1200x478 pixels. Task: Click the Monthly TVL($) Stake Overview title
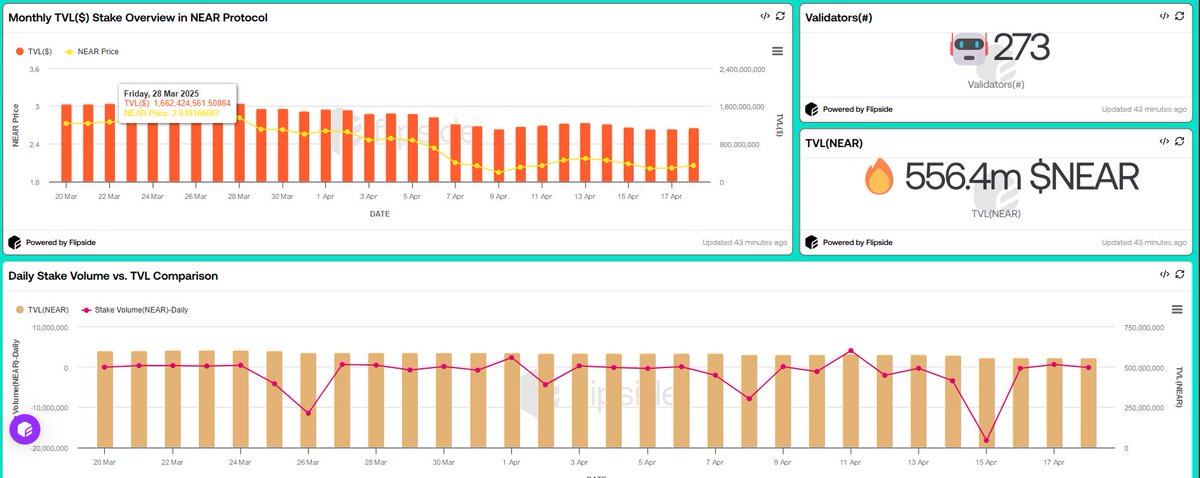138,18
